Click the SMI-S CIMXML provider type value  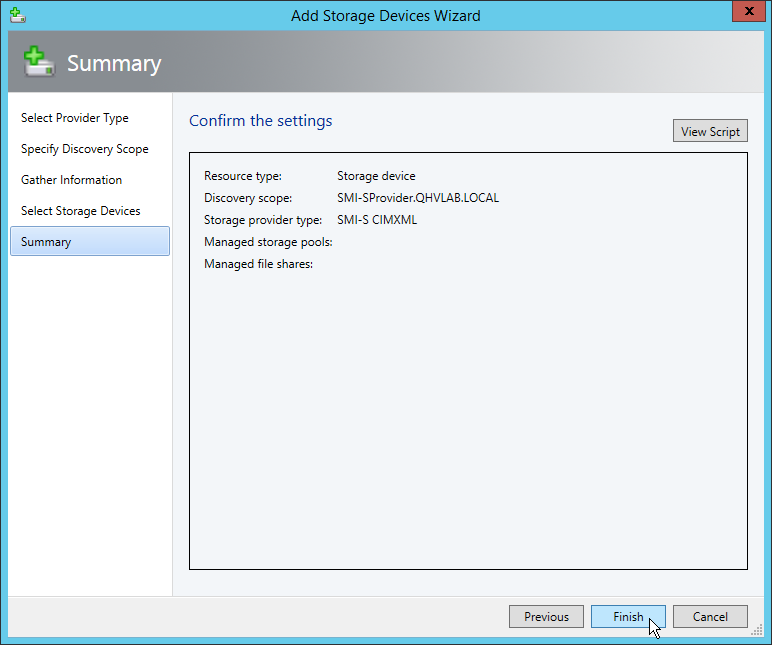pyautogui.click(x=376, y=220)
